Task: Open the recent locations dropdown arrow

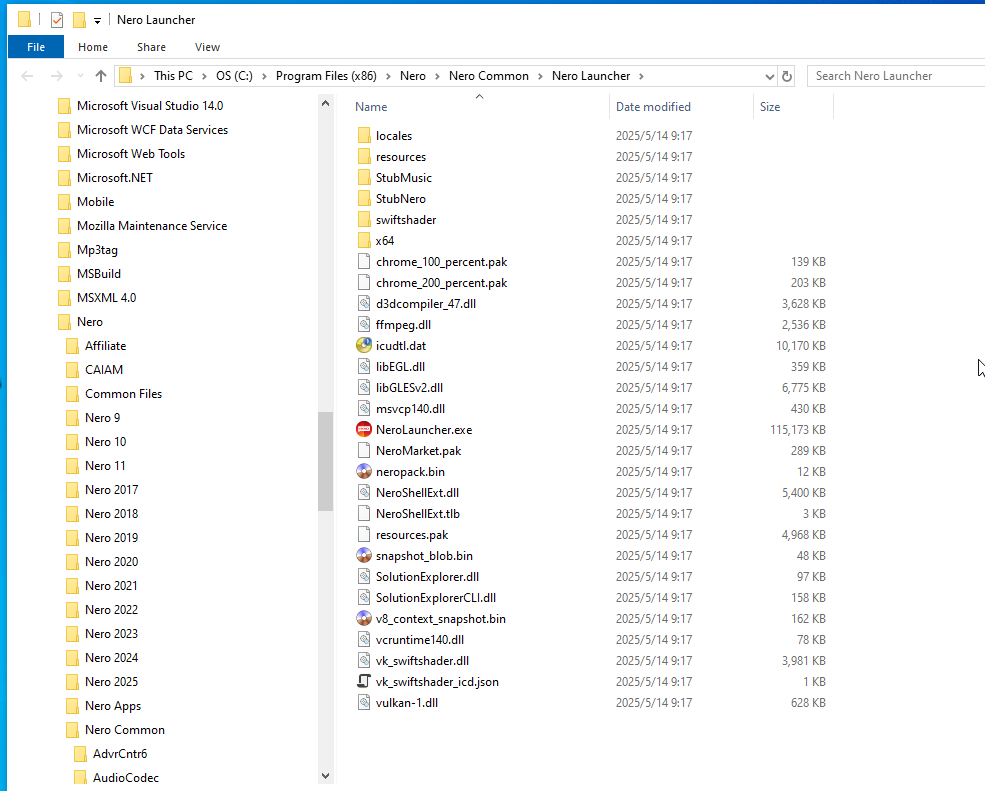Action: tap(80, 76)
